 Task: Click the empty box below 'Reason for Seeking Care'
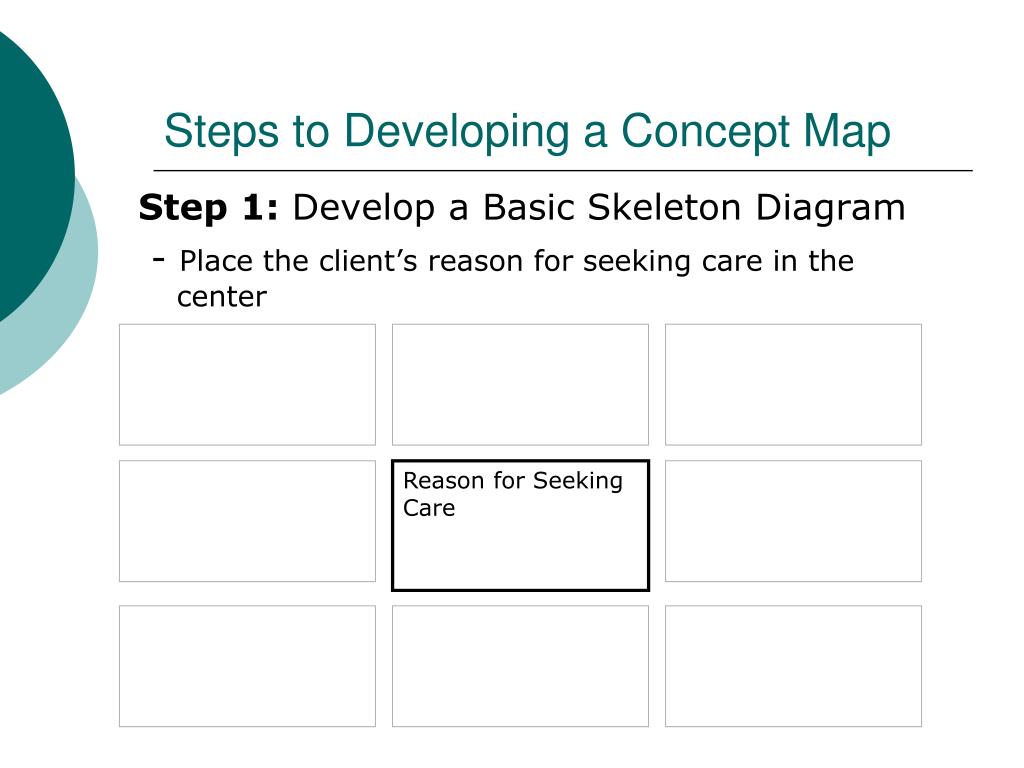pyautogui.click(x=520, y=666)
